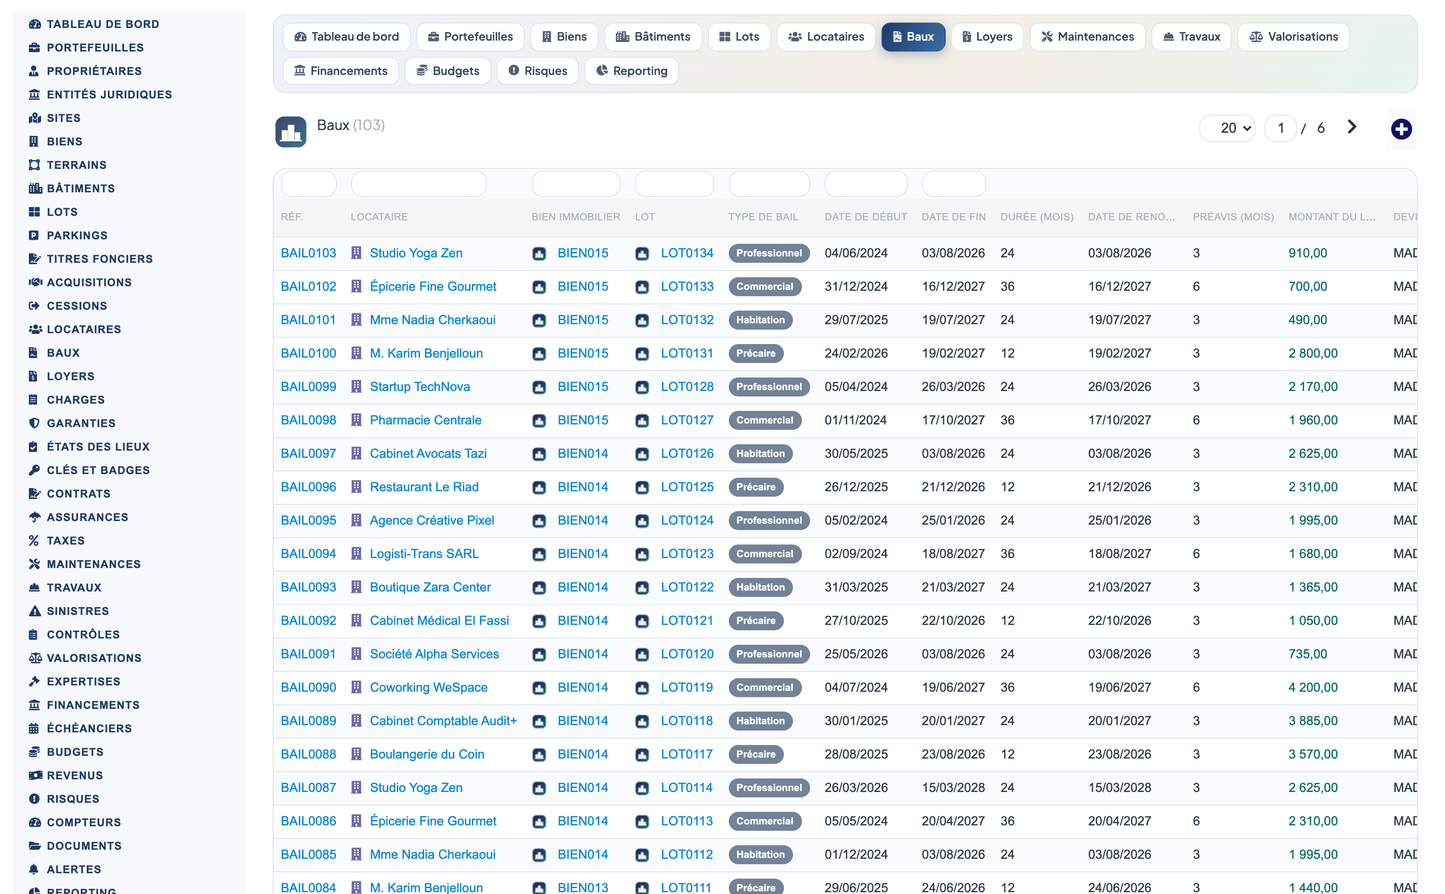Click Précaire badge in BAIL0100 row
1445x894 pixels.
point(756,354)
